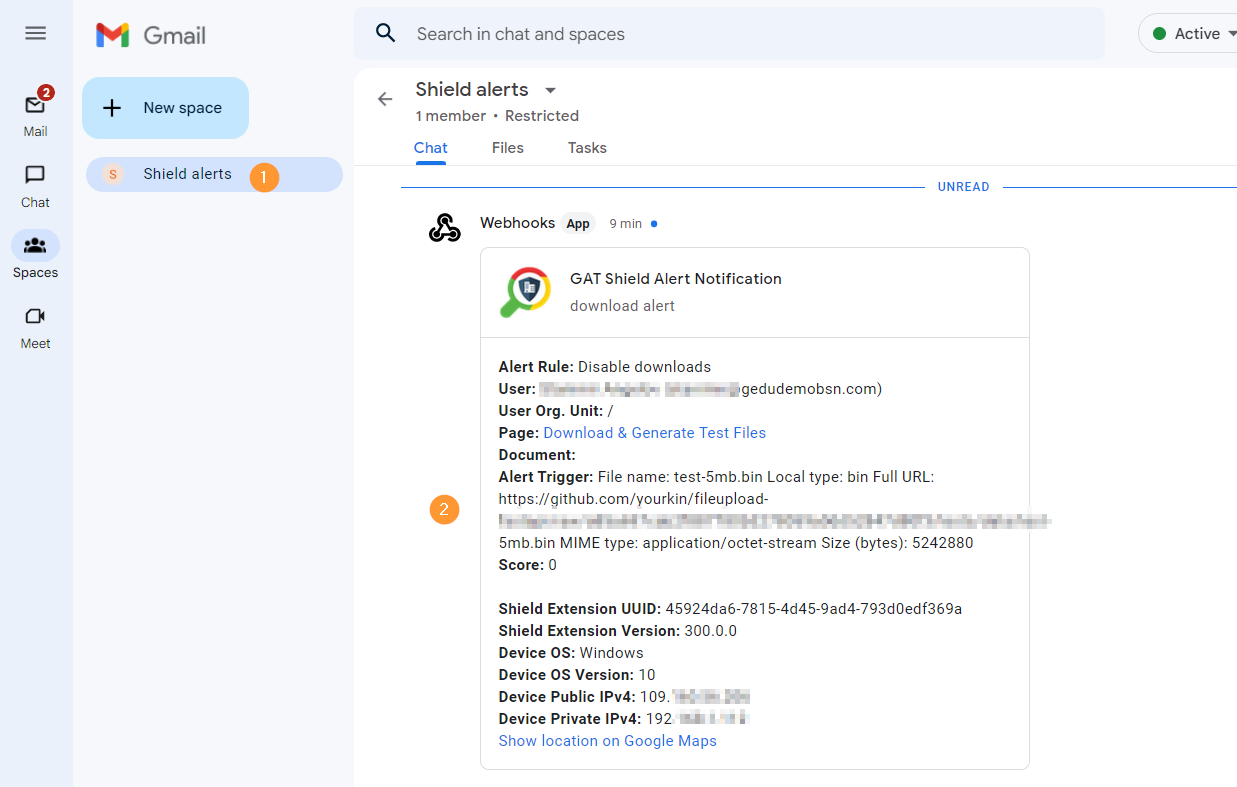Click the GAT Shield Alert Notification title

(676, 279)
